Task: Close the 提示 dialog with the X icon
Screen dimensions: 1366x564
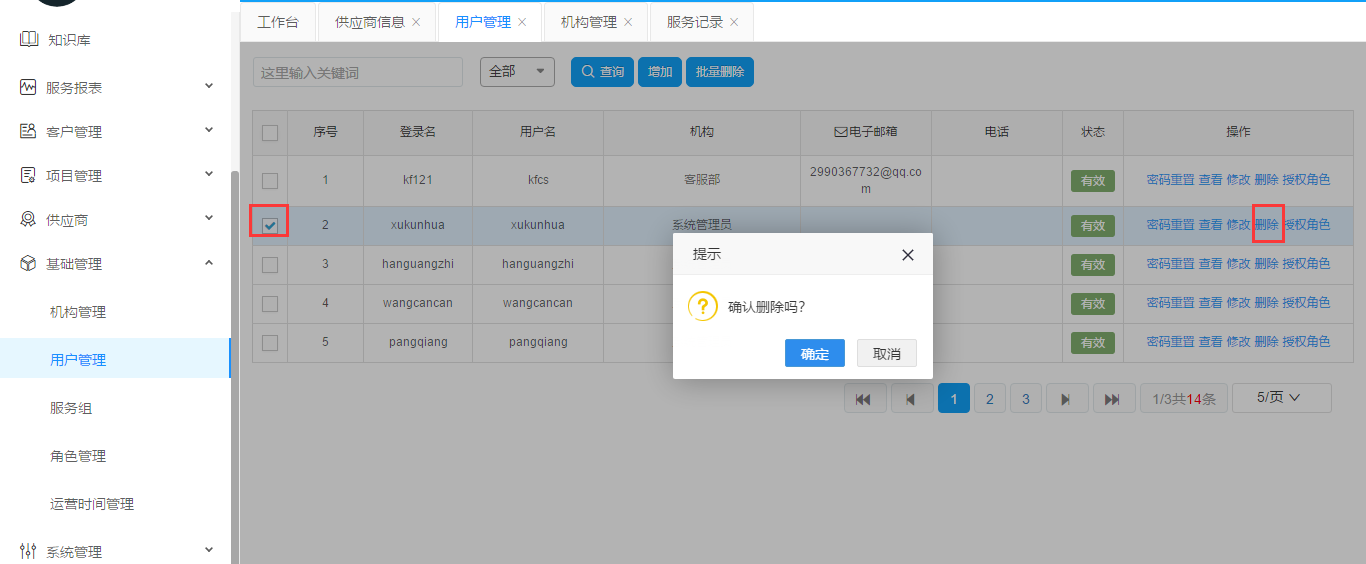Action: pyautogui.click(x=907, y=255)
